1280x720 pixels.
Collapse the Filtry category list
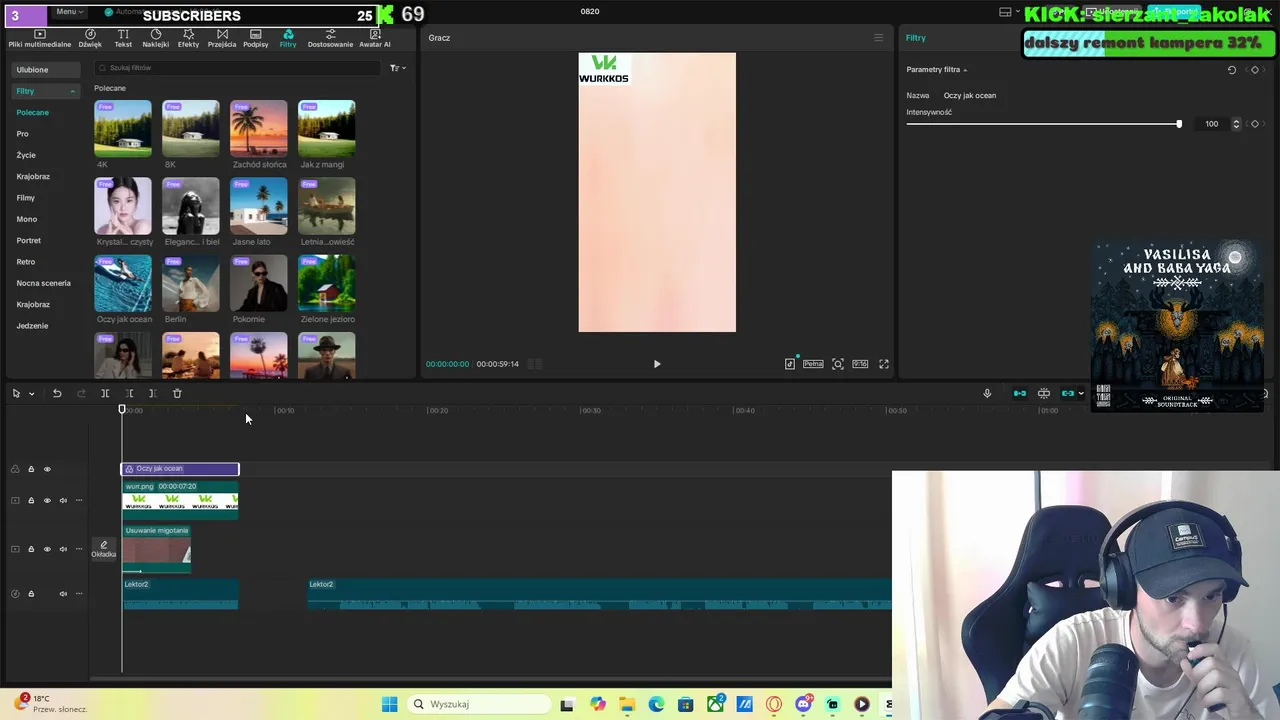point(72,91)
